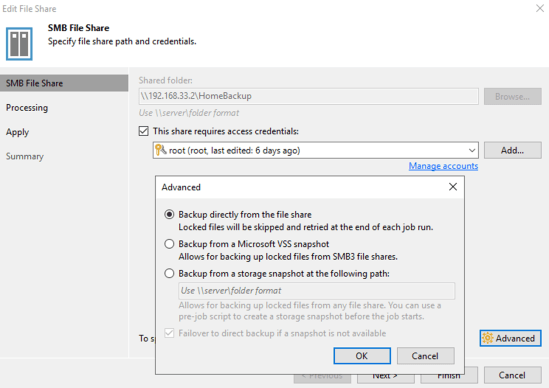
Task: Select Backup from a Microsoft VSS snapshot
Action: click(169, 244)
